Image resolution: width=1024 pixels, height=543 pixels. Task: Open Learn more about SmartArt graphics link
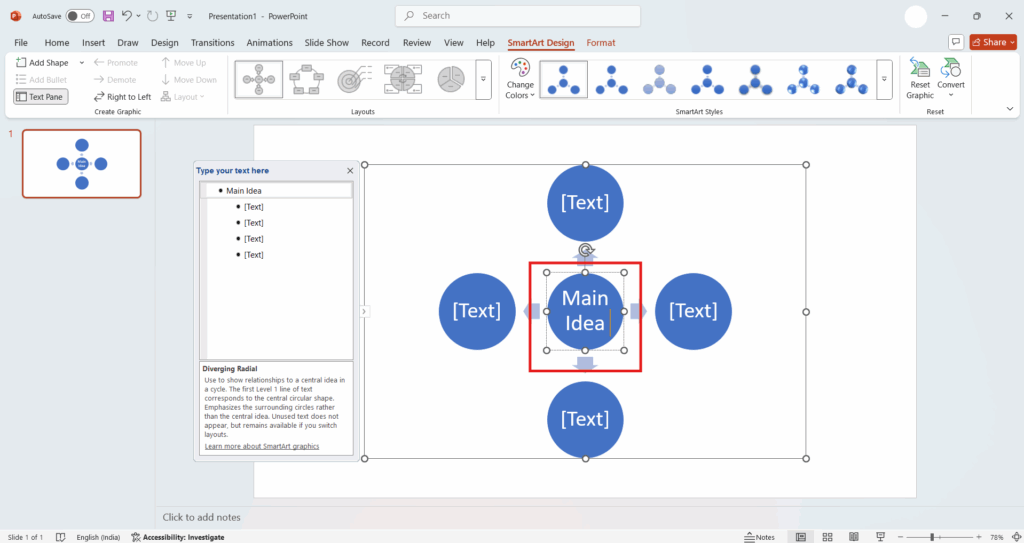(261, 446)
